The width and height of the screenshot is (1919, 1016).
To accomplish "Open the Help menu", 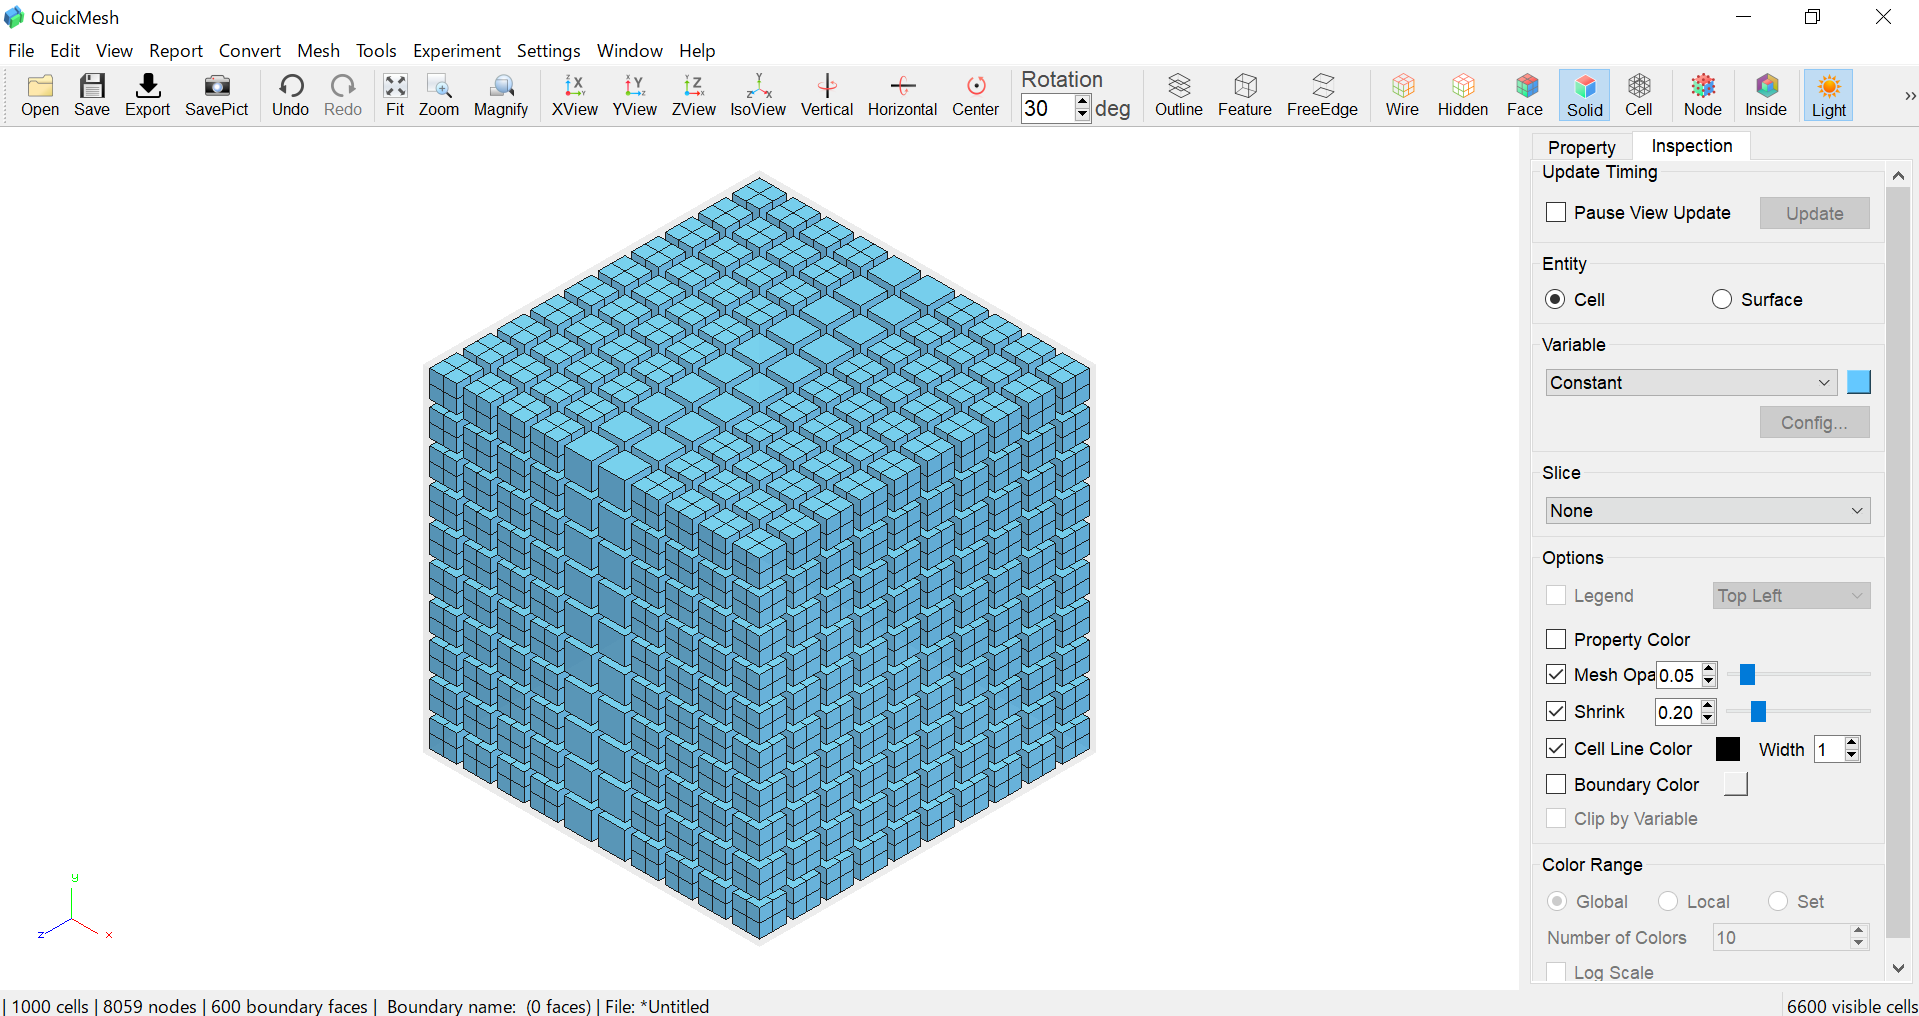I will [697, 50].
